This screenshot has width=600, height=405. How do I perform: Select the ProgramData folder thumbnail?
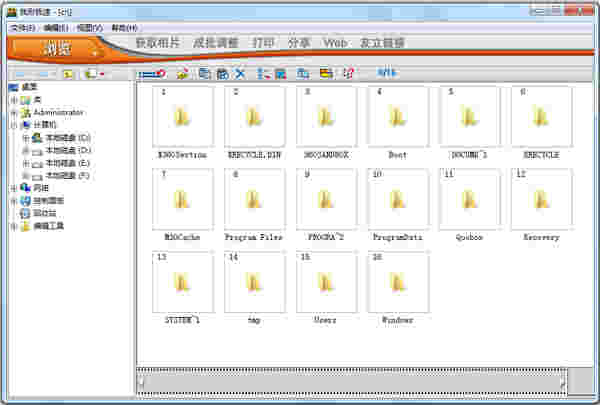coord(398,199)
